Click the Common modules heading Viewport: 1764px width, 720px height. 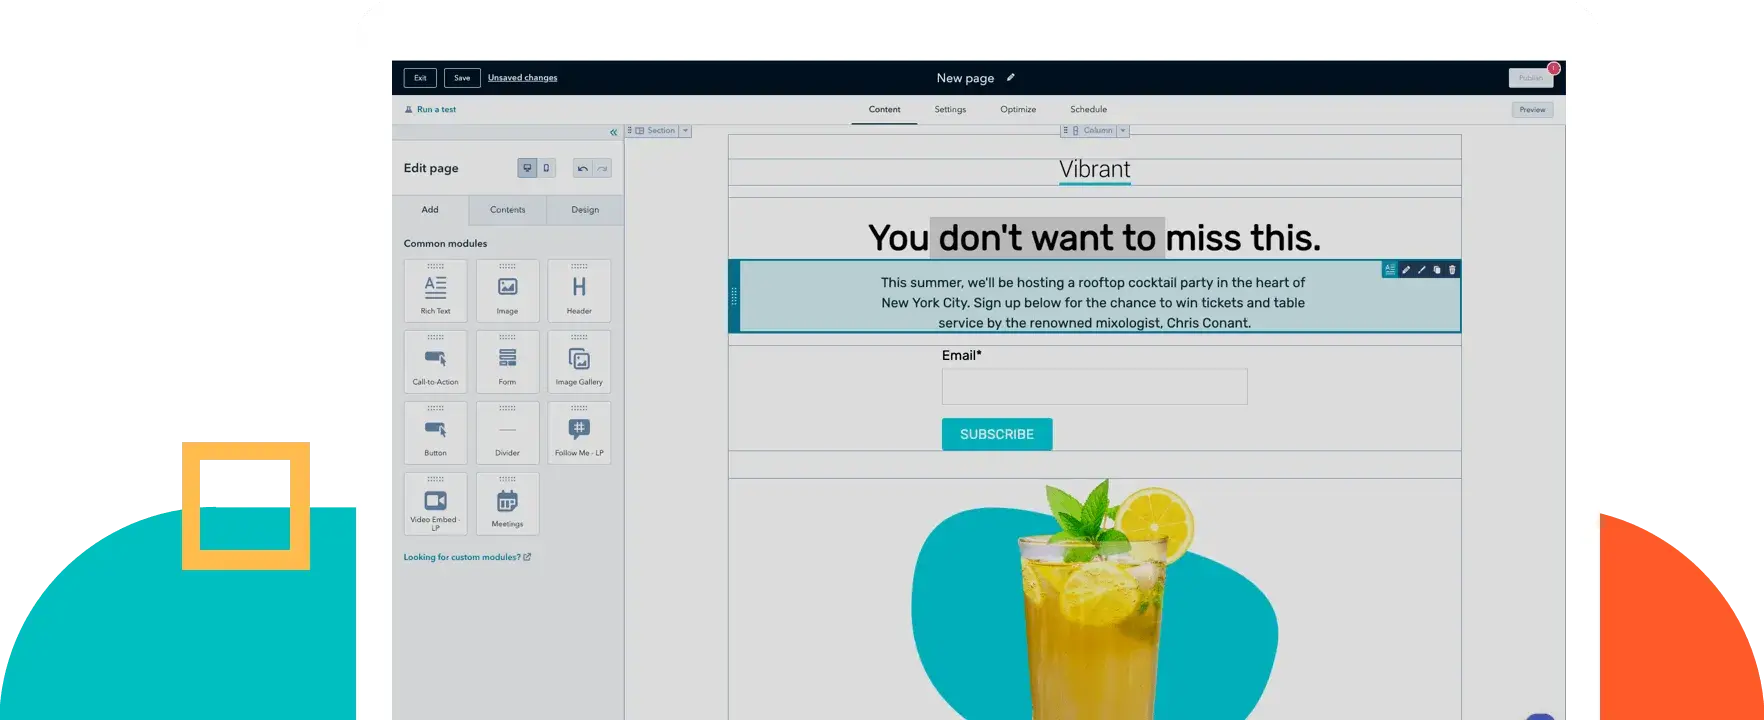point(445,243)
